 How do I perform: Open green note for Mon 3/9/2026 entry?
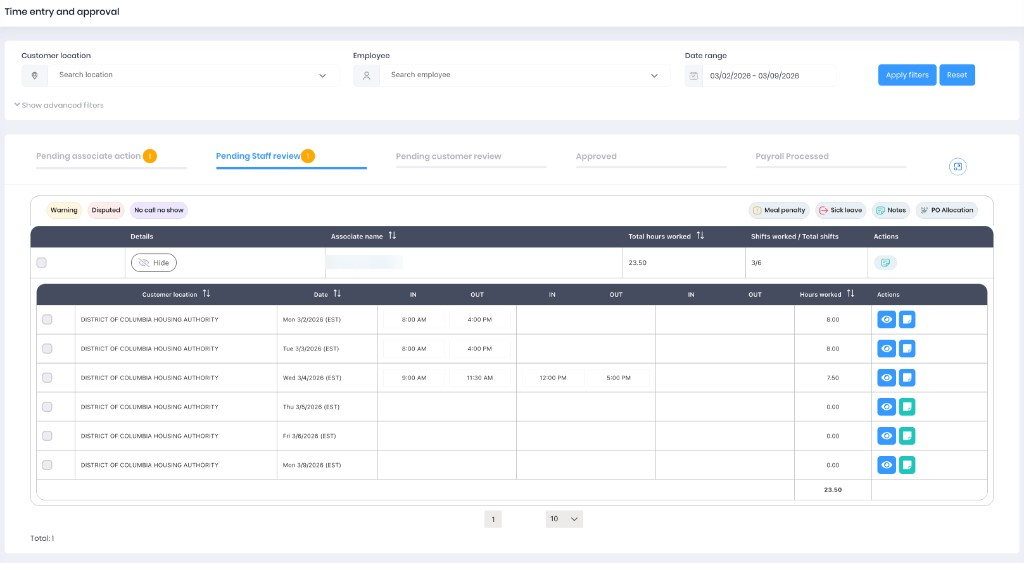(x=906, y=465)
